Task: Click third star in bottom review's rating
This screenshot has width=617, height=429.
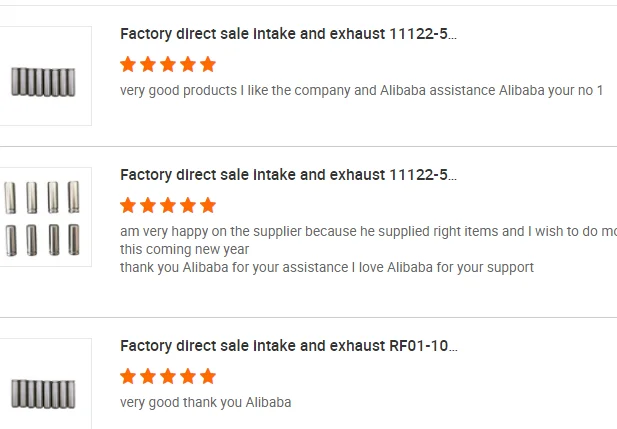Action: tap(168, 376)
